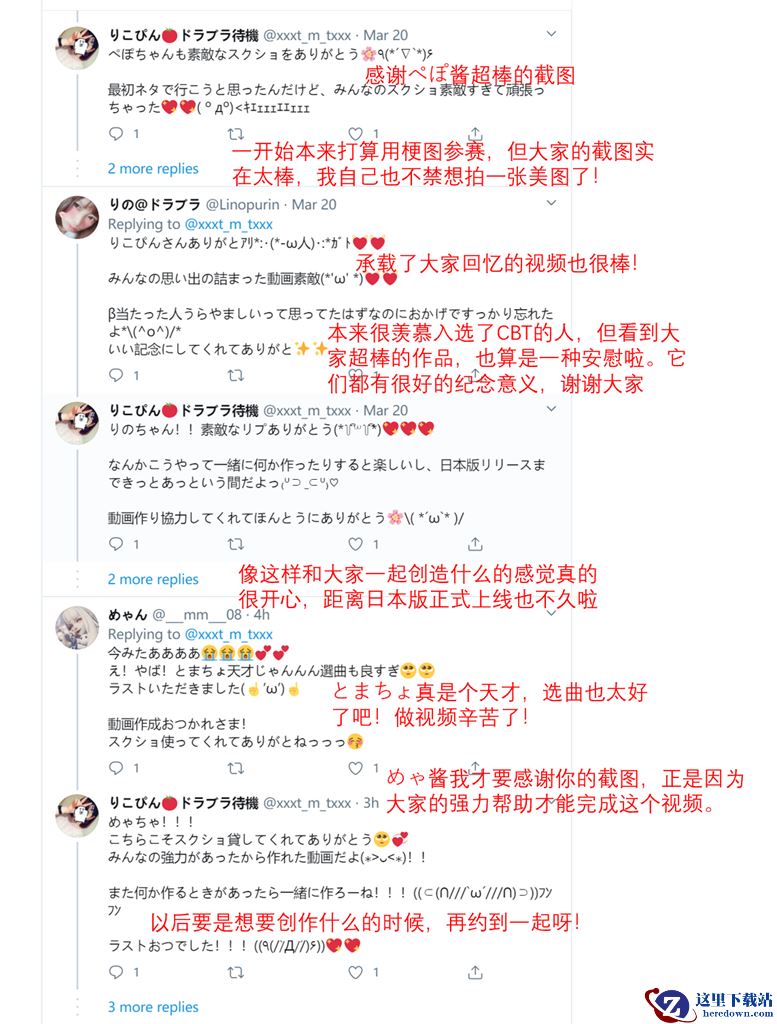Open @xxxt_m_txxx link under りの's Replying to
Screen dimensions: 777x1024
click(x=229, y=224)
